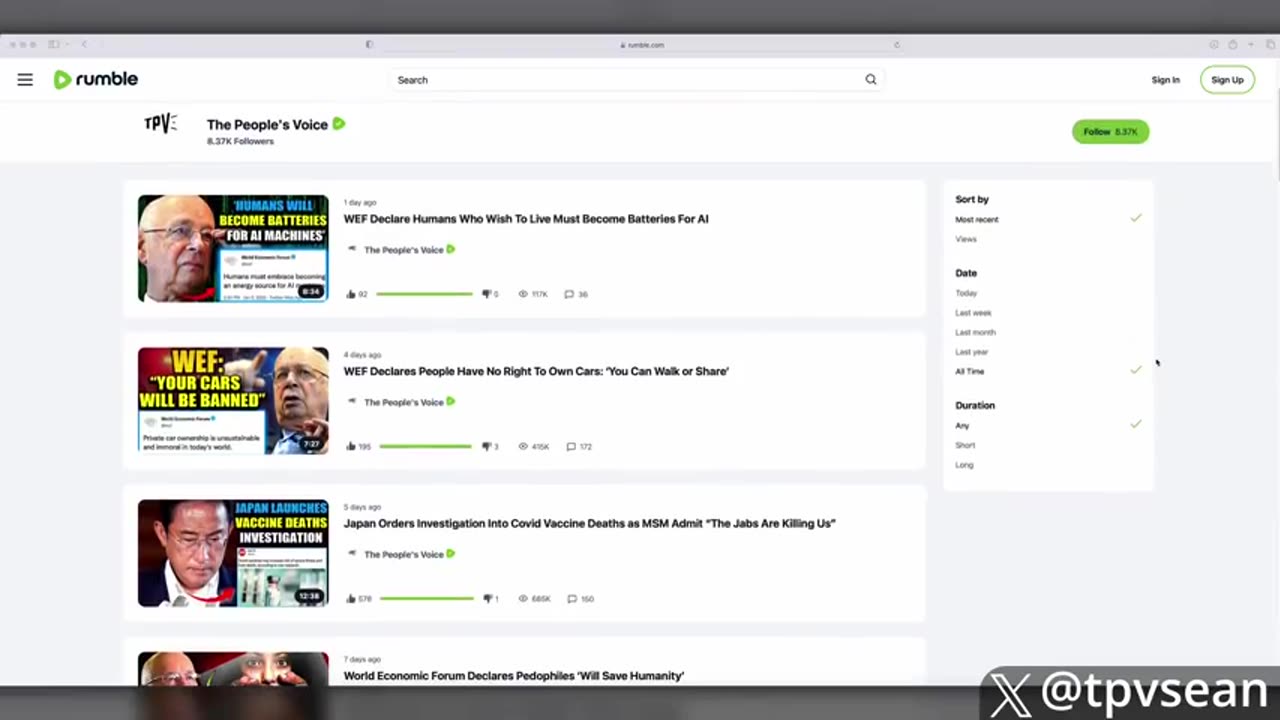This screenshot has height=720, width=1280.
Task: Click thumbs-up icon on Own Cars video
Action: tap(350, 446)
